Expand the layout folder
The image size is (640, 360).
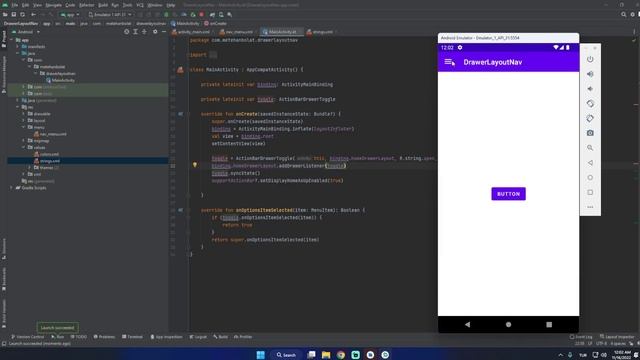pyautogui.click(x=24, y=120)
